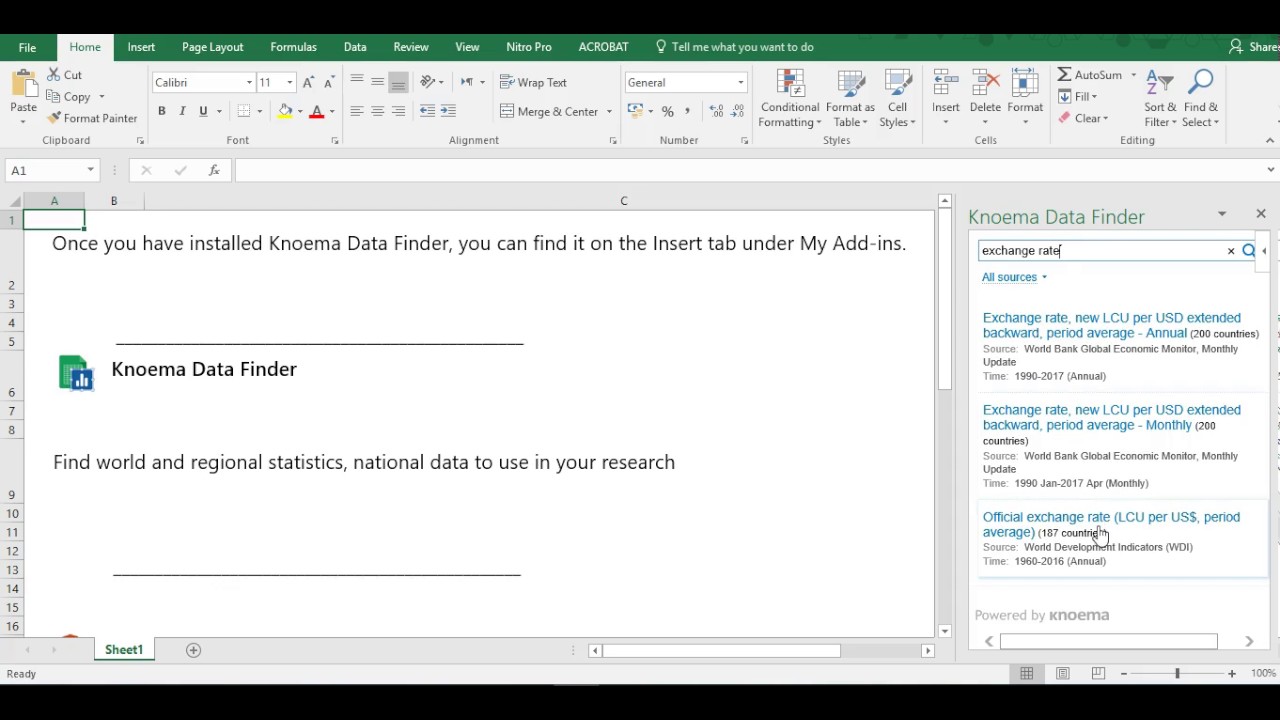The image size is (1280, 720).
Task: Open Exchange rate Monthly dataset link
Action: pyautogui.click(x=1112, y=417)
